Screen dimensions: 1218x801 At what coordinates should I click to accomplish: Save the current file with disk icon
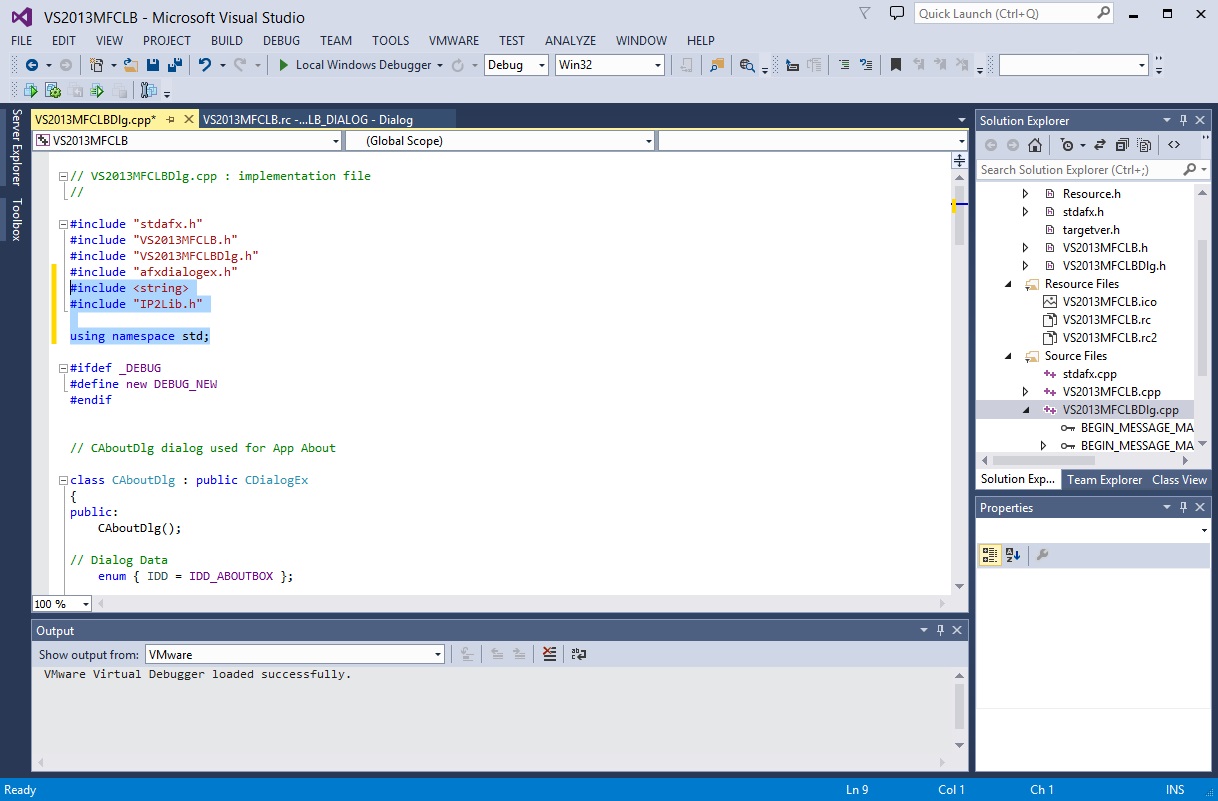[x=153, y=65]
